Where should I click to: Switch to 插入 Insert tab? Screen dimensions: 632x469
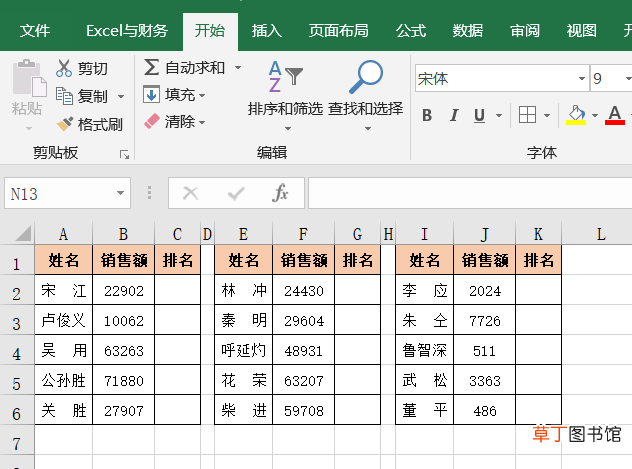(266, 31)
